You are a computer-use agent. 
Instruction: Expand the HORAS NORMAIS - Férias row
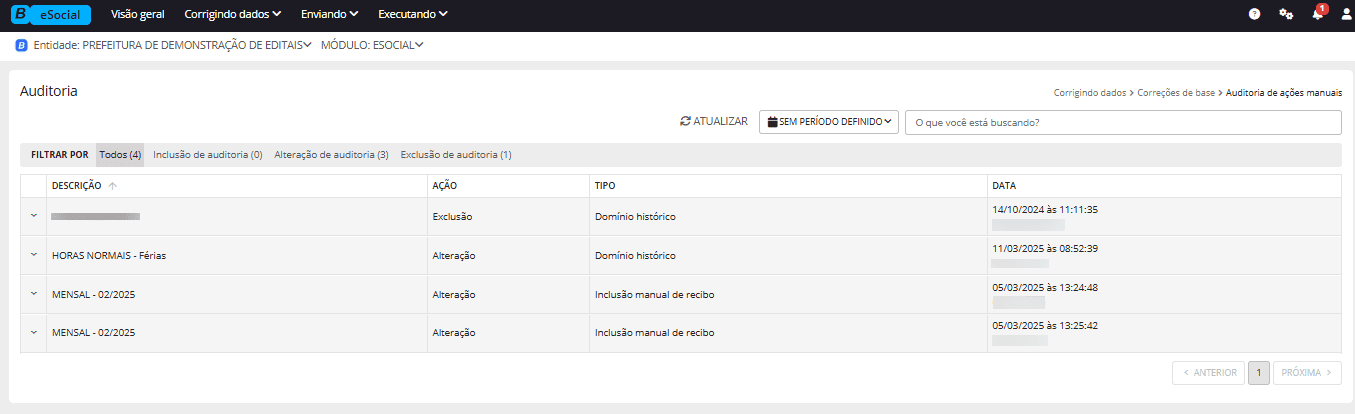pos(33,255)
